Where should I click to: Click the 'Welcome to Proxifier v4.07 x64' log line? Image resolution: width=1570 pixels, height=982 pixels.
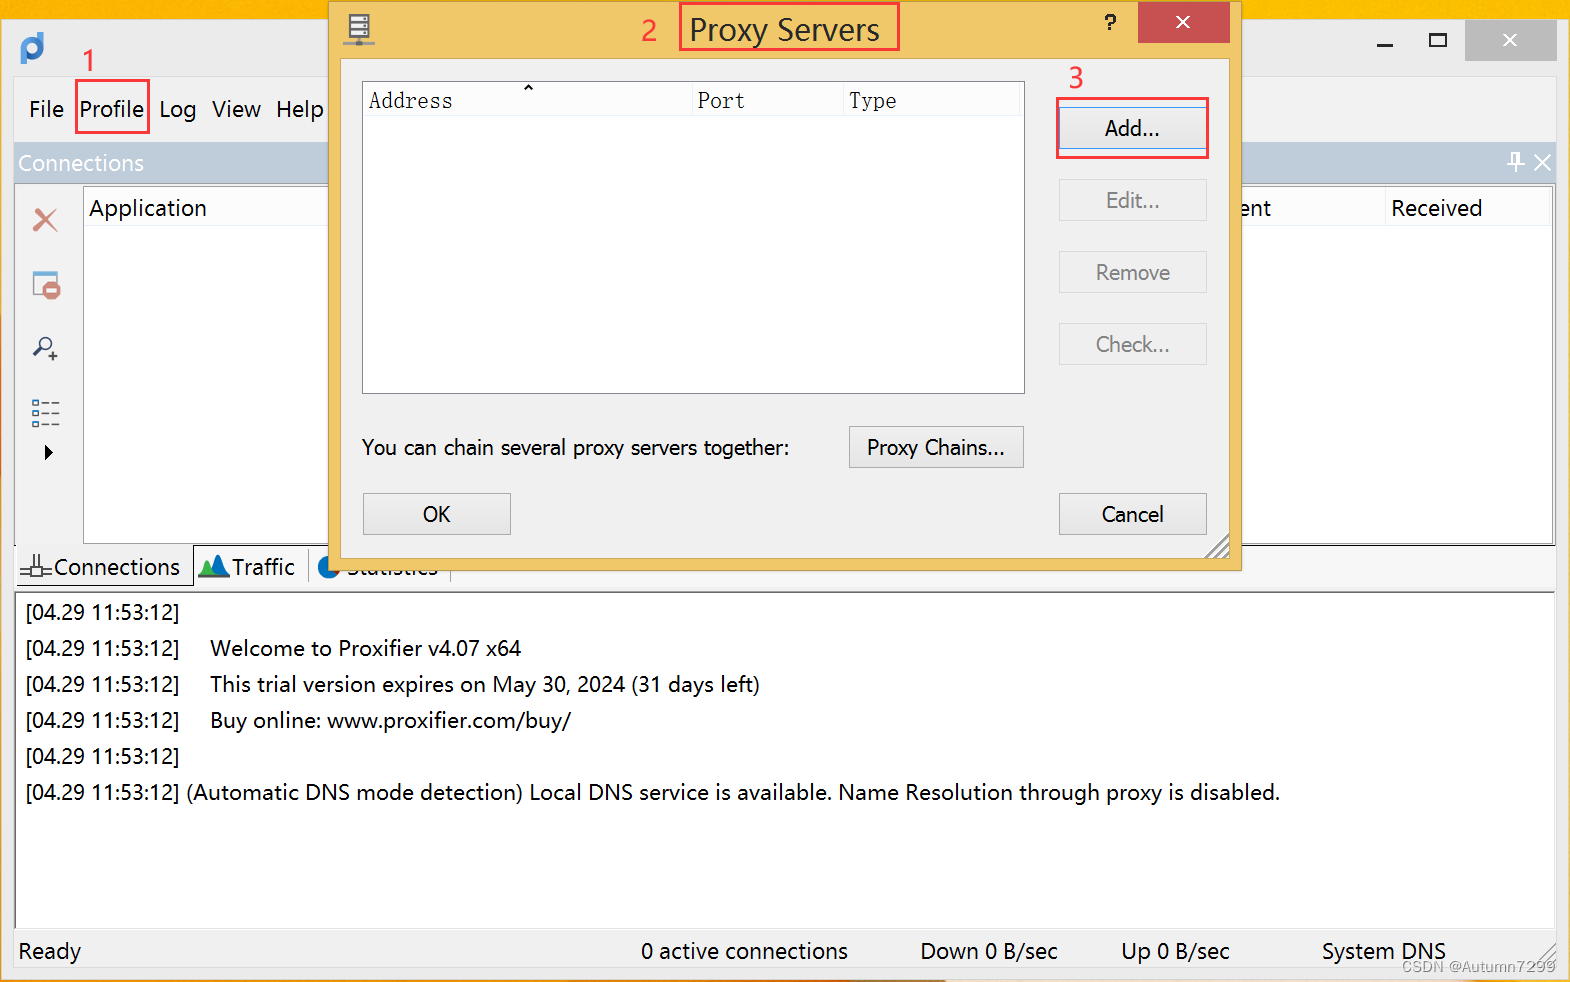point(365,648)
